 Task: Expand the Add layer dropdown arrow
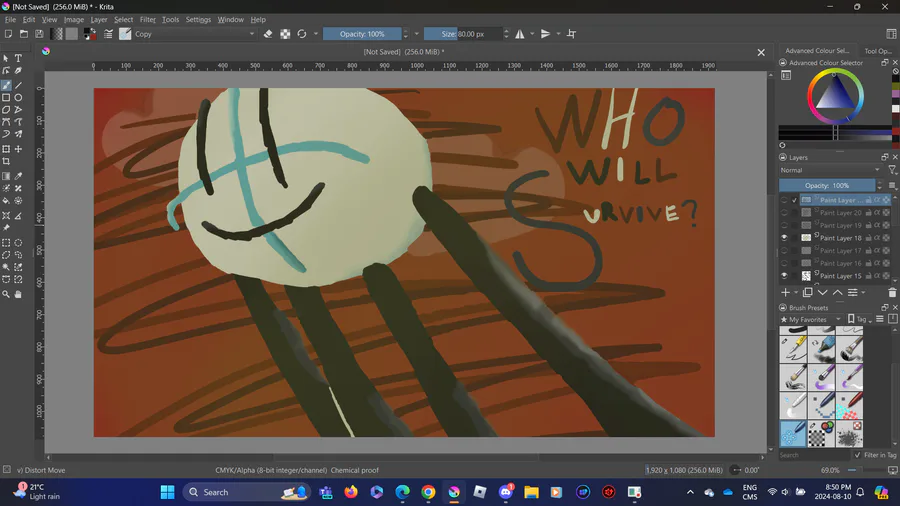796,293
